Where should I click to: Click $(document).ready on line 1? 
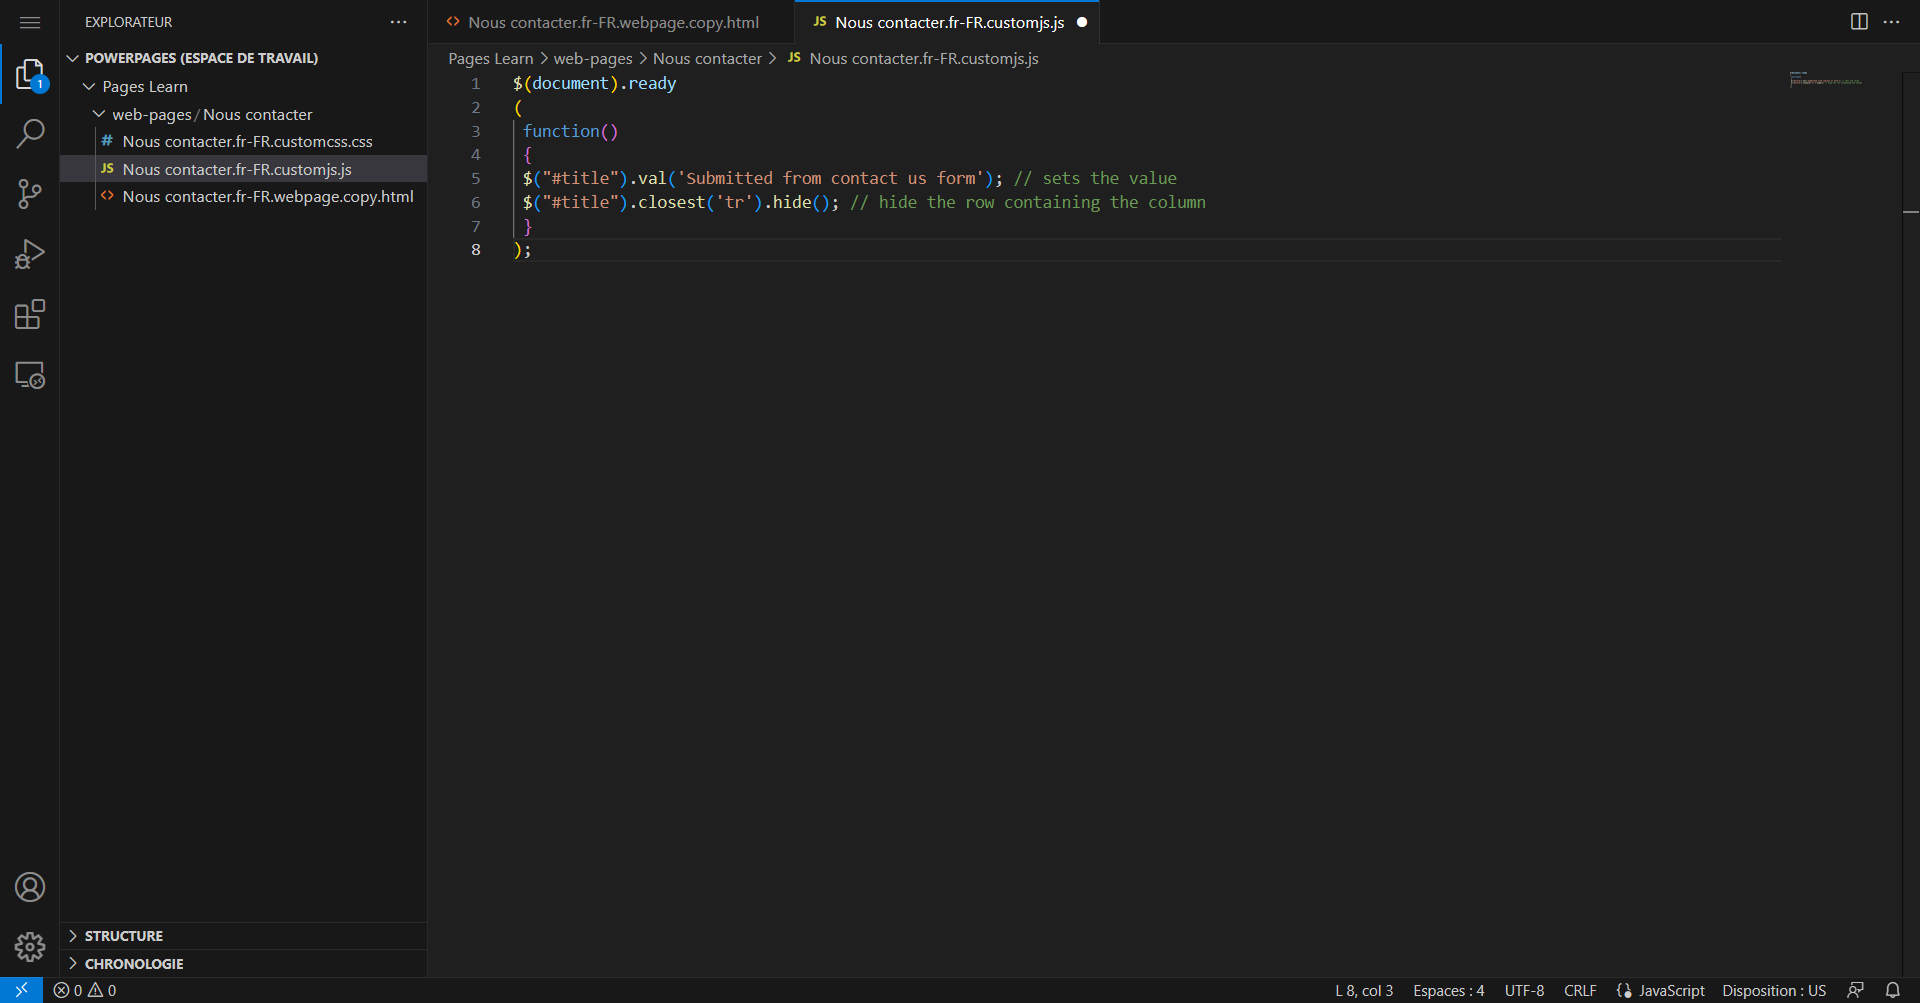point(594,83)
